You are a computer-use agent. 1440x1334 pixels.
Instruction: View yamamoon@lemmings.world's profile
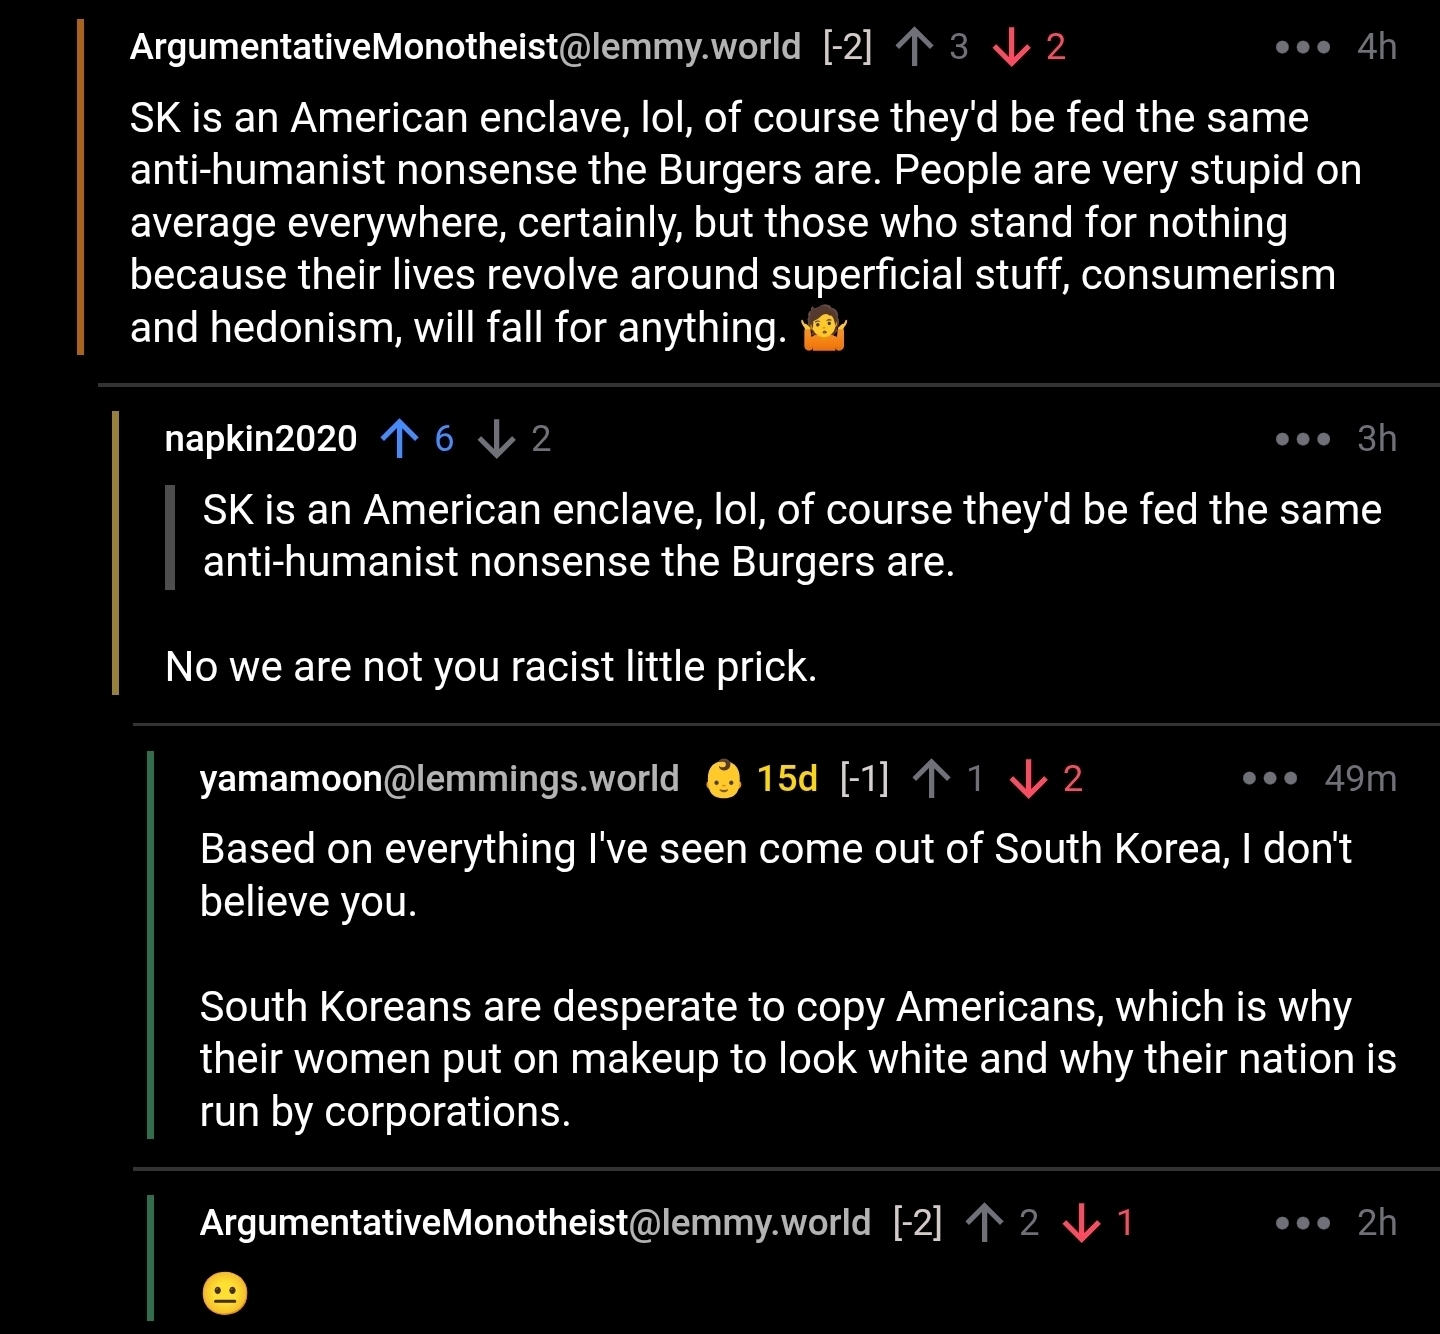439,779
